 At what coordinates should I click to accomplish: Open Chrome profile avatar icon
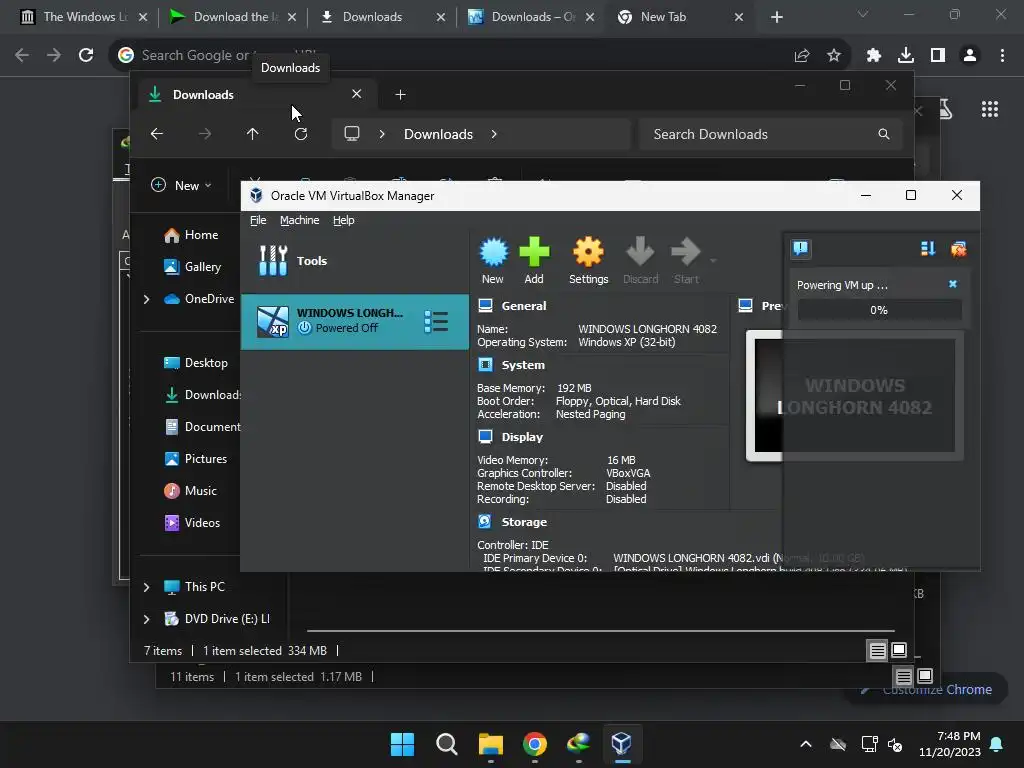[970, 56]
